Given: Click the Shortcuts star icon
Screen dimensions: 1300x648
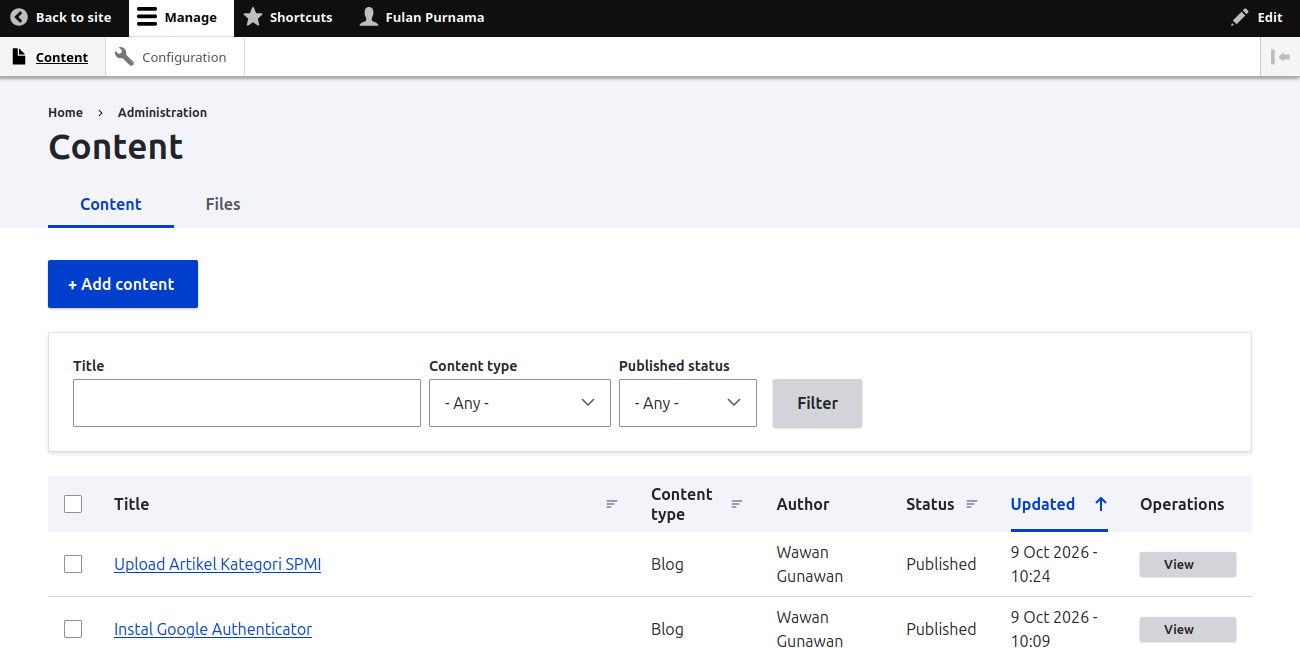Looking at the screenshot, I should click(253, 17).
